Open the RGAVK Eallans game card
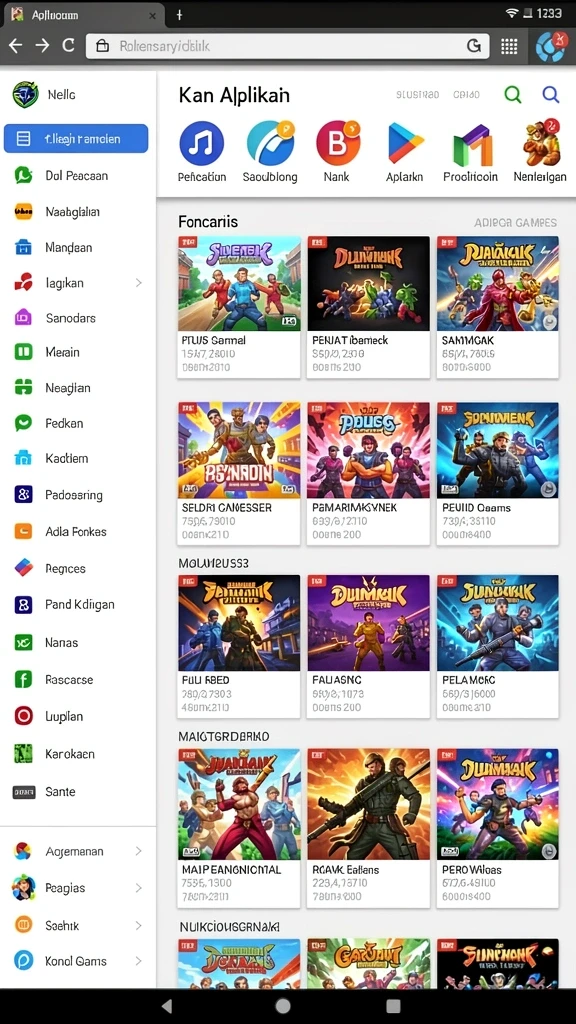This screenshot has height=1024, width=576. point(368,828)
